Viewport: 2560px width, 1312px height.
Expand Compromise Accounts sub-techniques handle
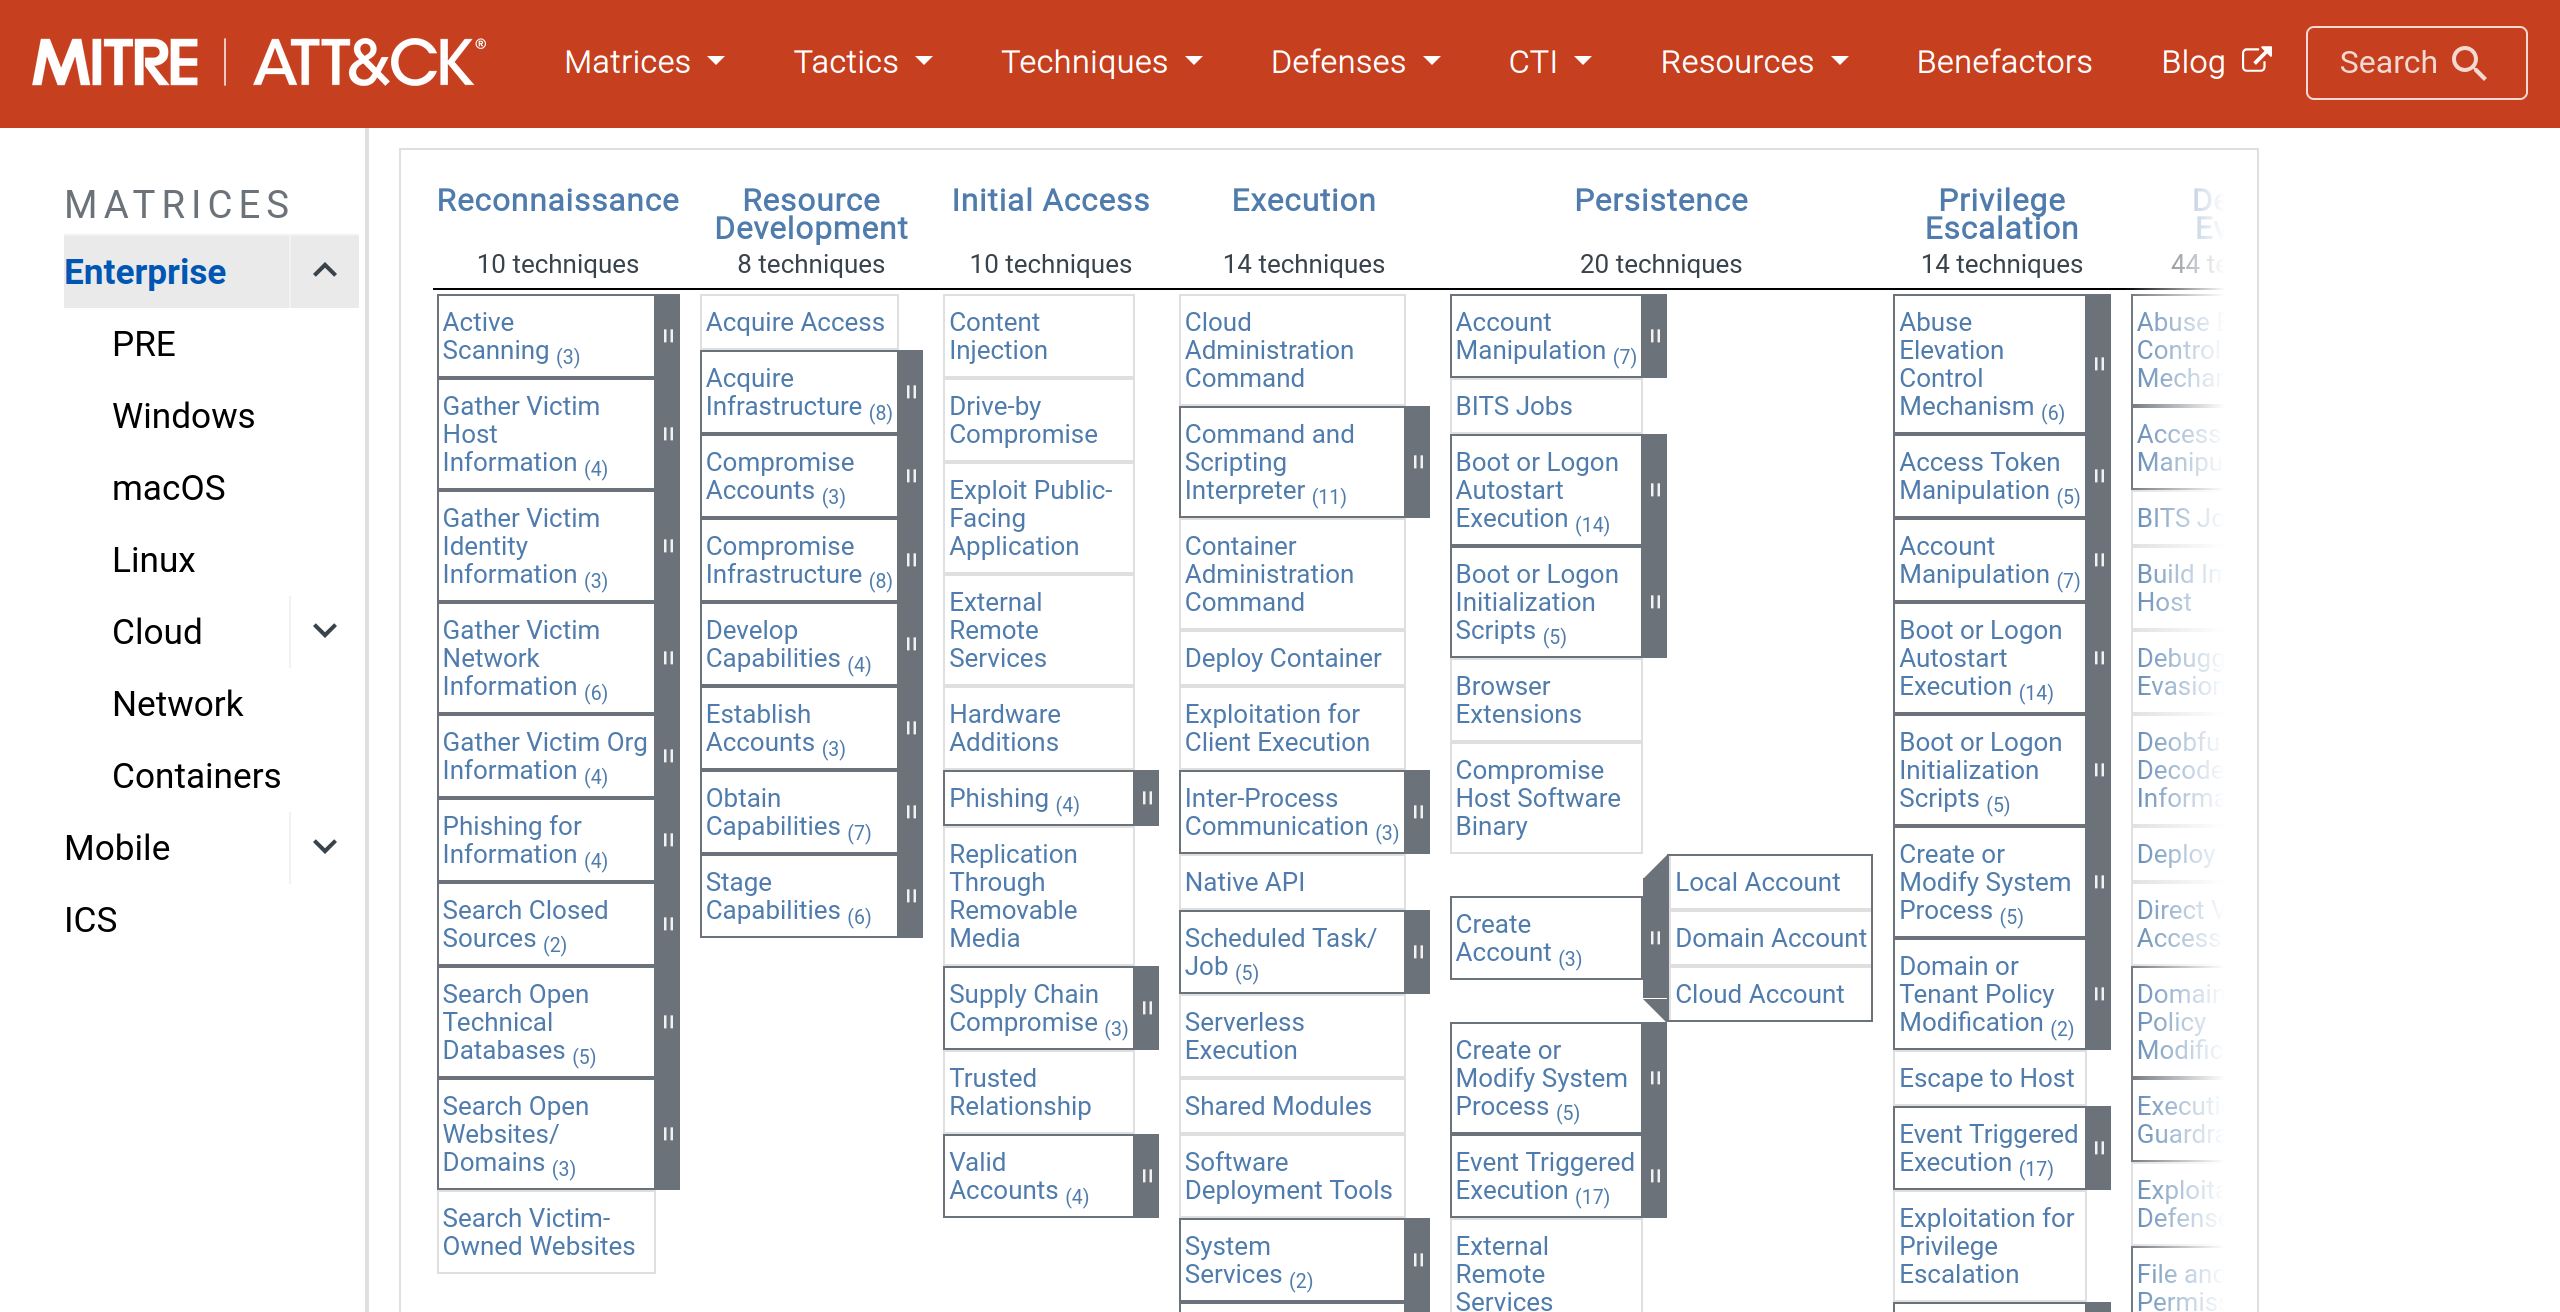911,476
